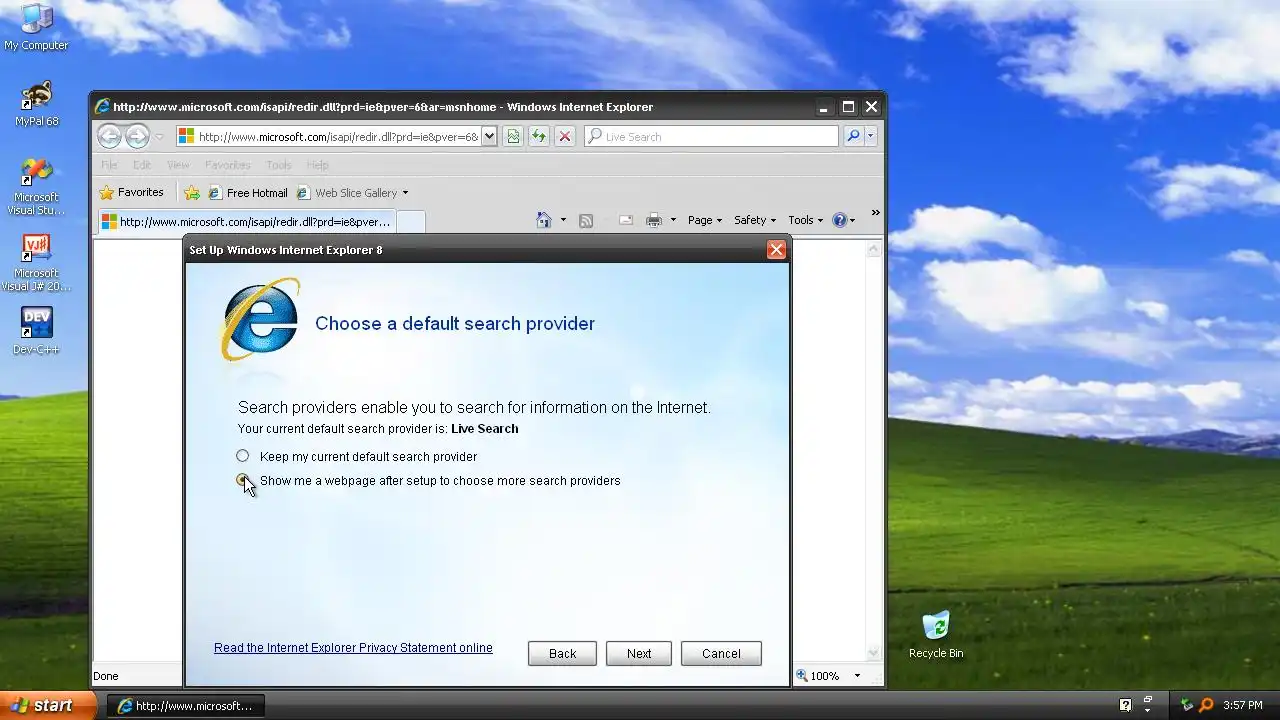
Task: Click inside the Live Search box
Action: click(x=711, y=137)
